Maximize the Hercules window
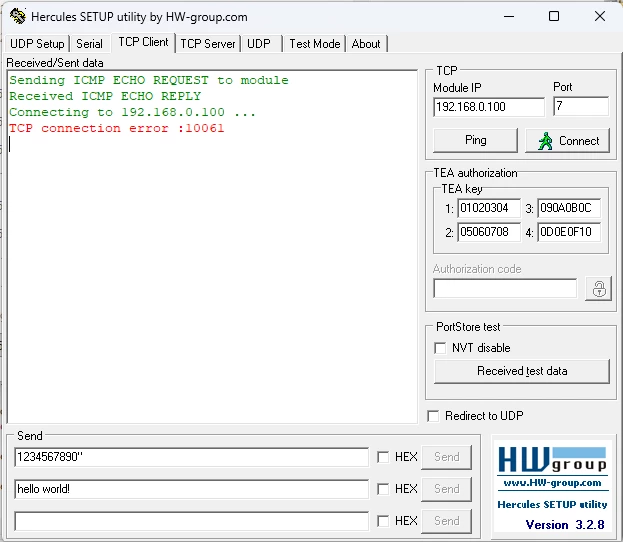Image resolution: width=623 pixels, height=542 pixels. tap(554, 16)
